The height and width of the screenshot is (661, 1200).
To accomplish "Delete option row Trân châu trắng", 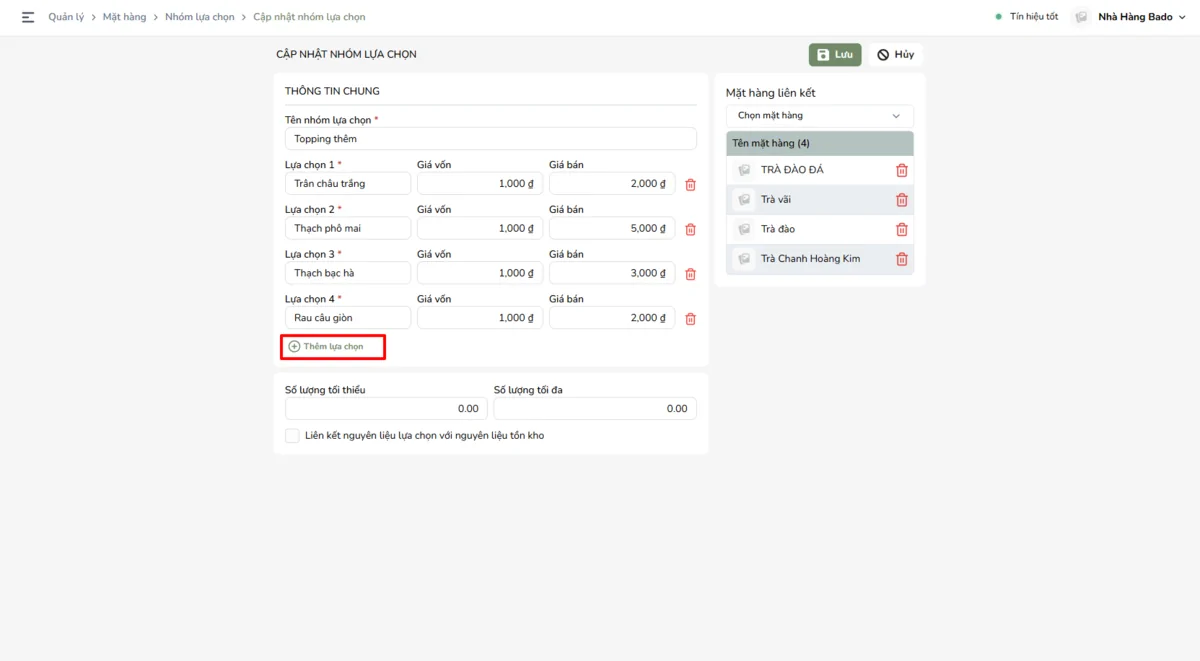I will (690, 184).
